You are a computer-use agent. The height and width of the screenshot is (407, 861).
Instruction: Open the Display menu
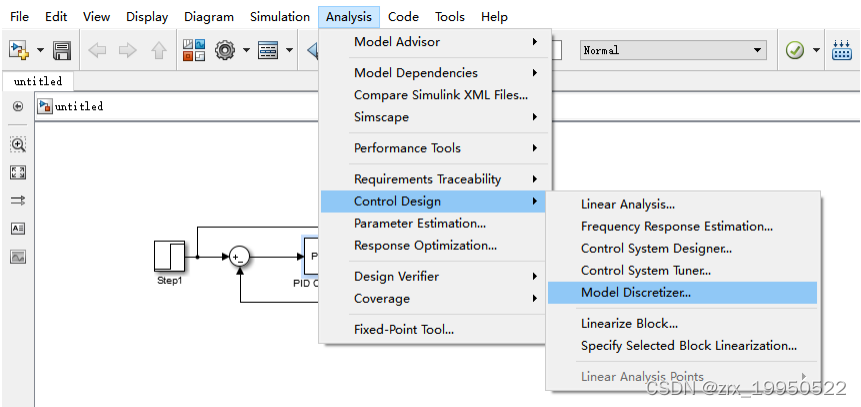(147, 17)
